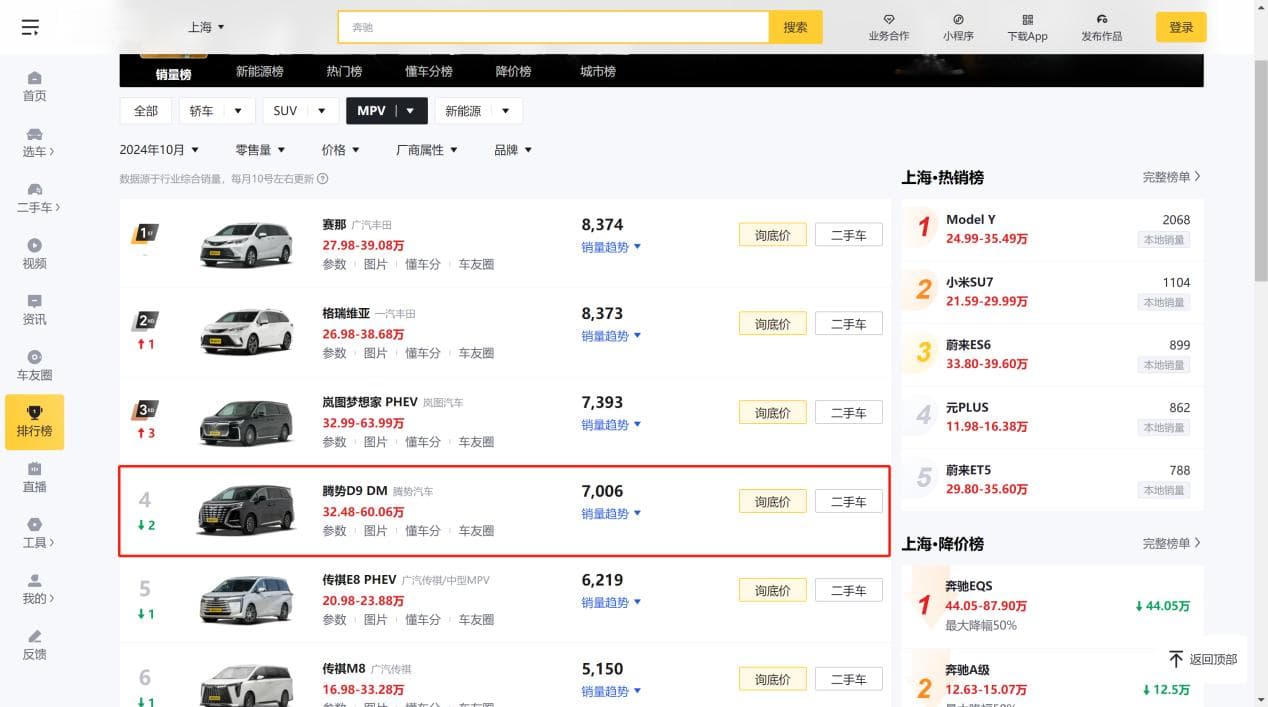The image size is (1268, 707).
Task: Open 价格 price filter dropdown
Action: pyautogui.click(x=340, y=150)
